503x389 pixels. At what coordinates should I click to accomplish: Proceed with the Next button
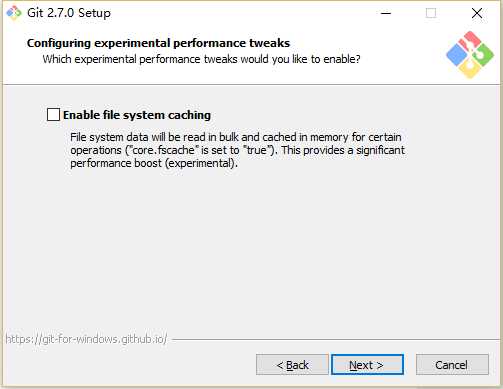[367, 365]
